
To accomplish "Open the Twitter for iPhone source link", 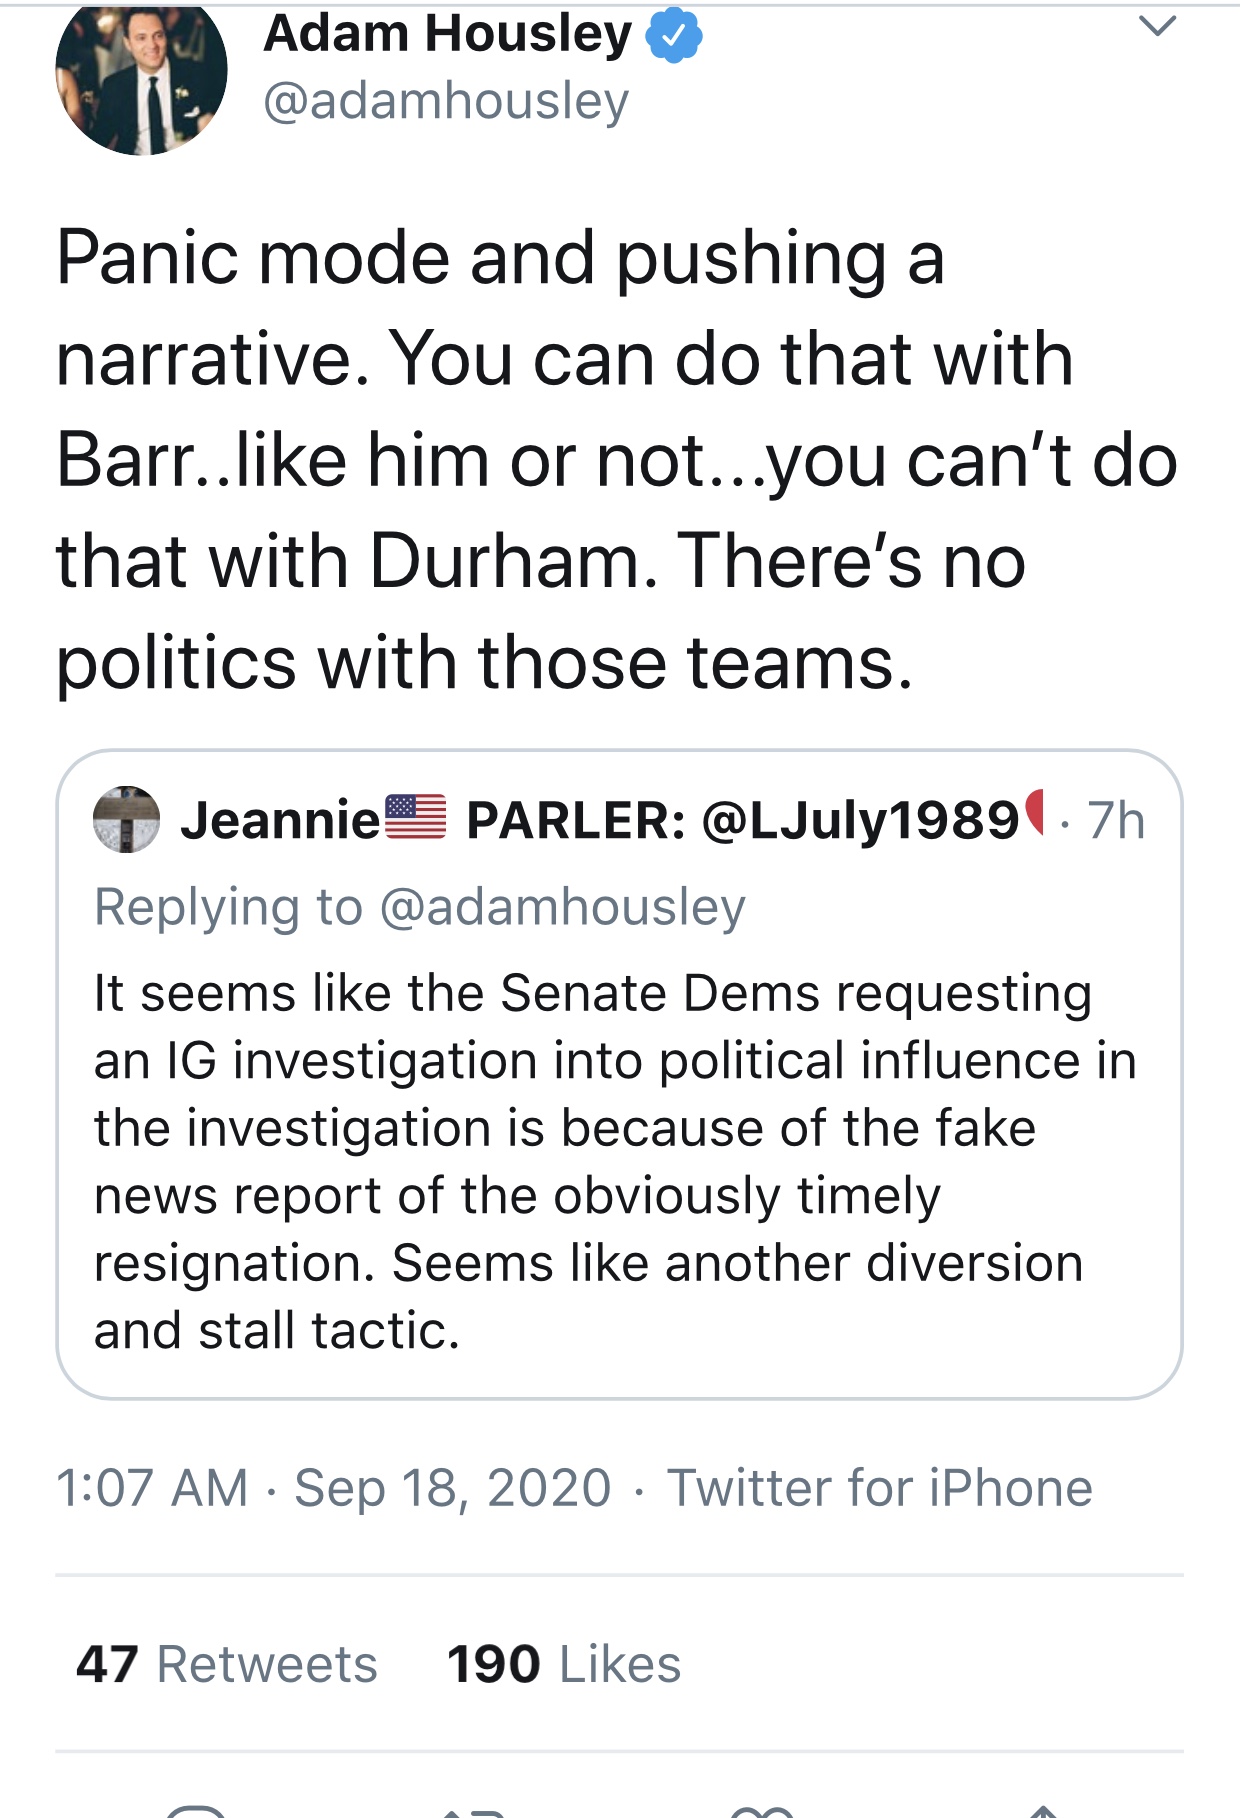I will click(880, 1487).
